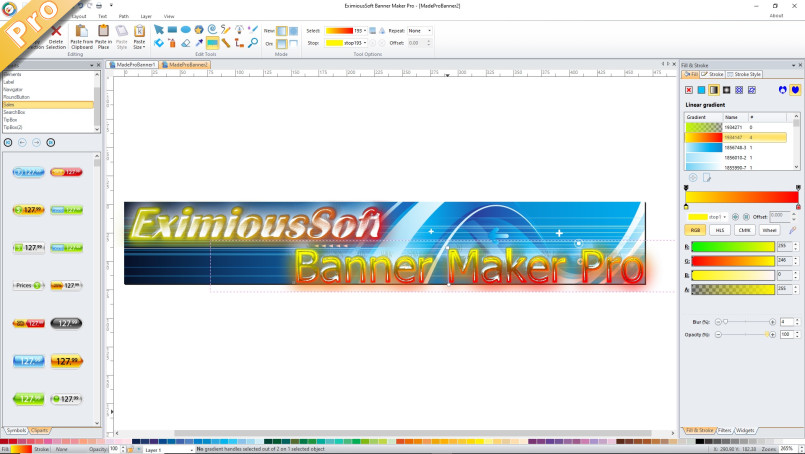Switch to CMYK color mode

tap(744, 230)
